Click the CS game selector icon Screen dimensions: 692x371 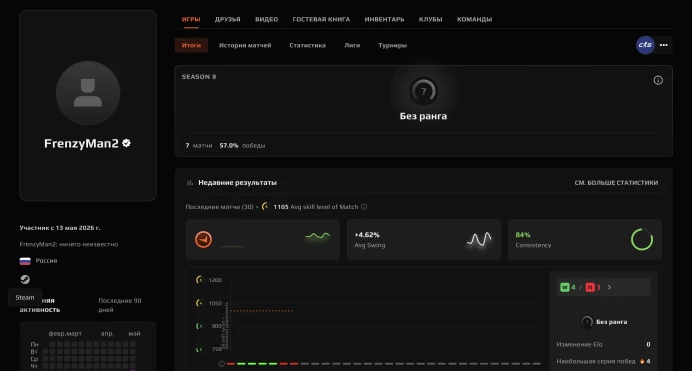(645, 45)
